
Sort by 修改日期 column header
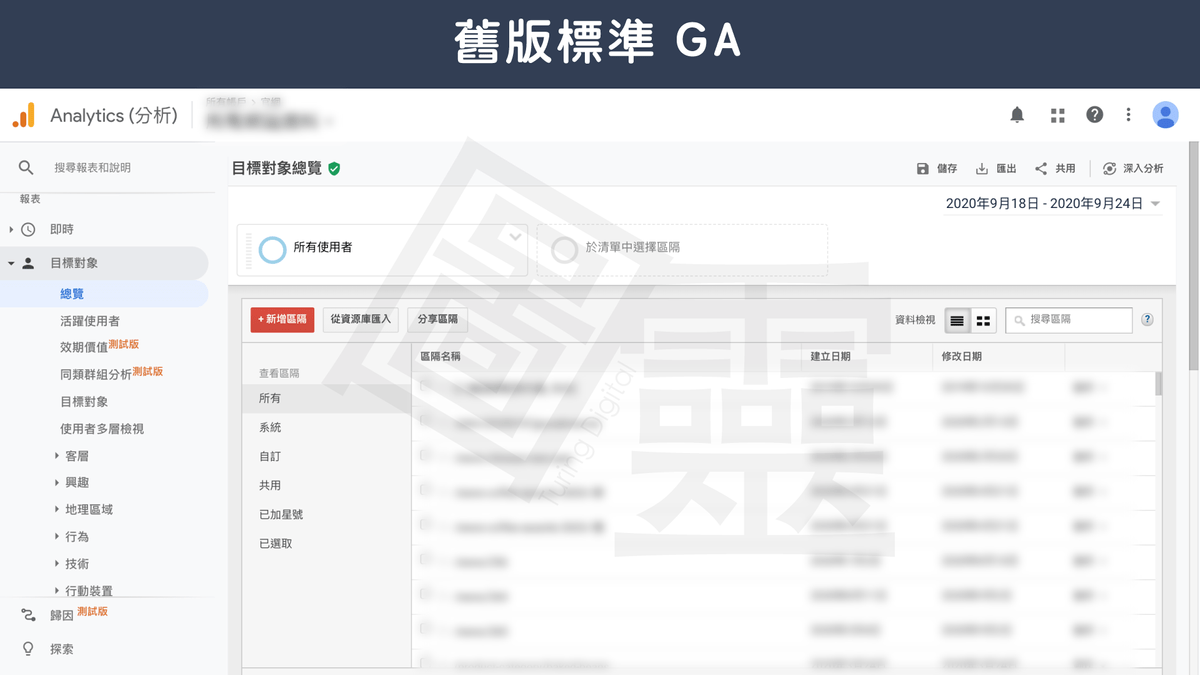962,356
